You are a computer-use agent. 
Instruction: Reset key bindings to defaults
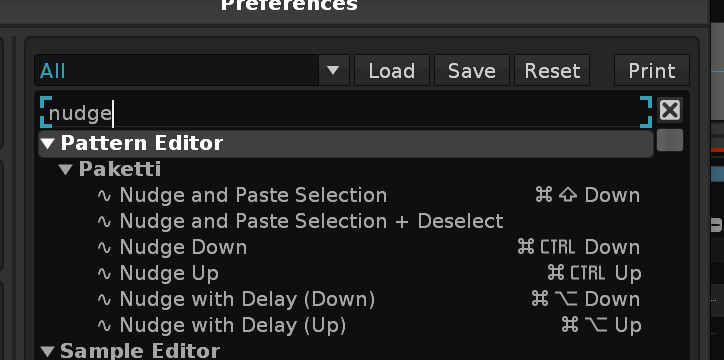(552, 70)
